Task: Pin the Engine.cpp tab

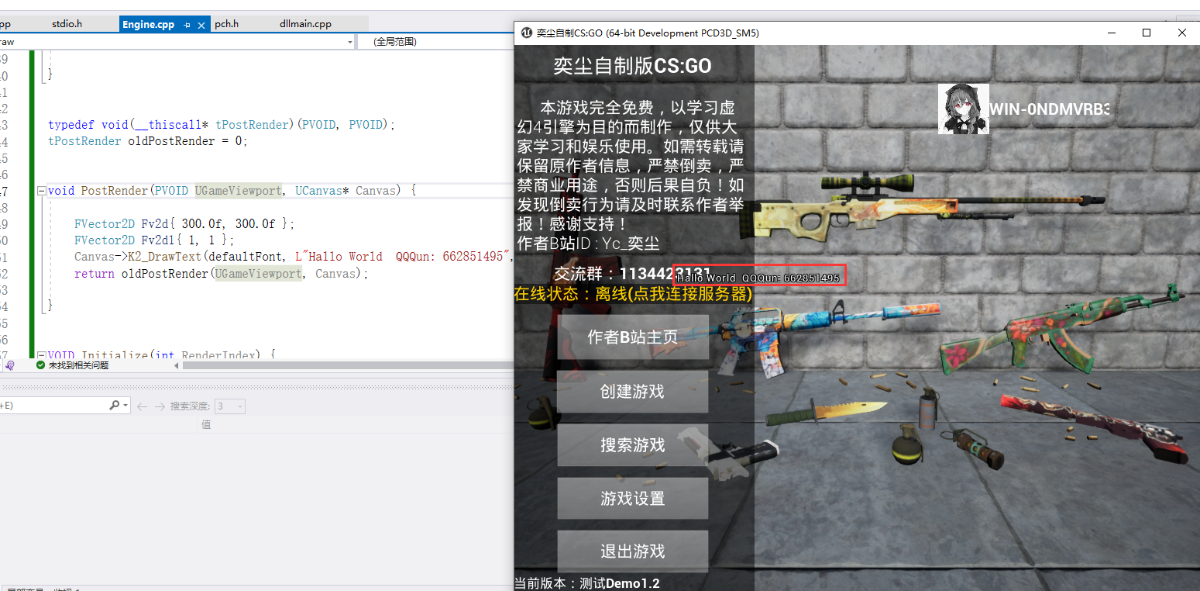Action: coord(187,24)
